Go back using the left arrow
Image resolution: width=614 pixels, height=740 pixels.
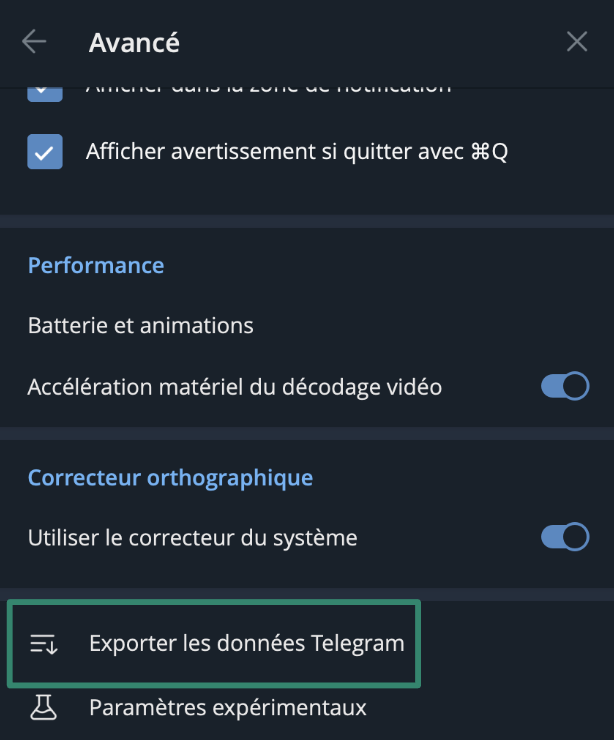tap(34, 41)
